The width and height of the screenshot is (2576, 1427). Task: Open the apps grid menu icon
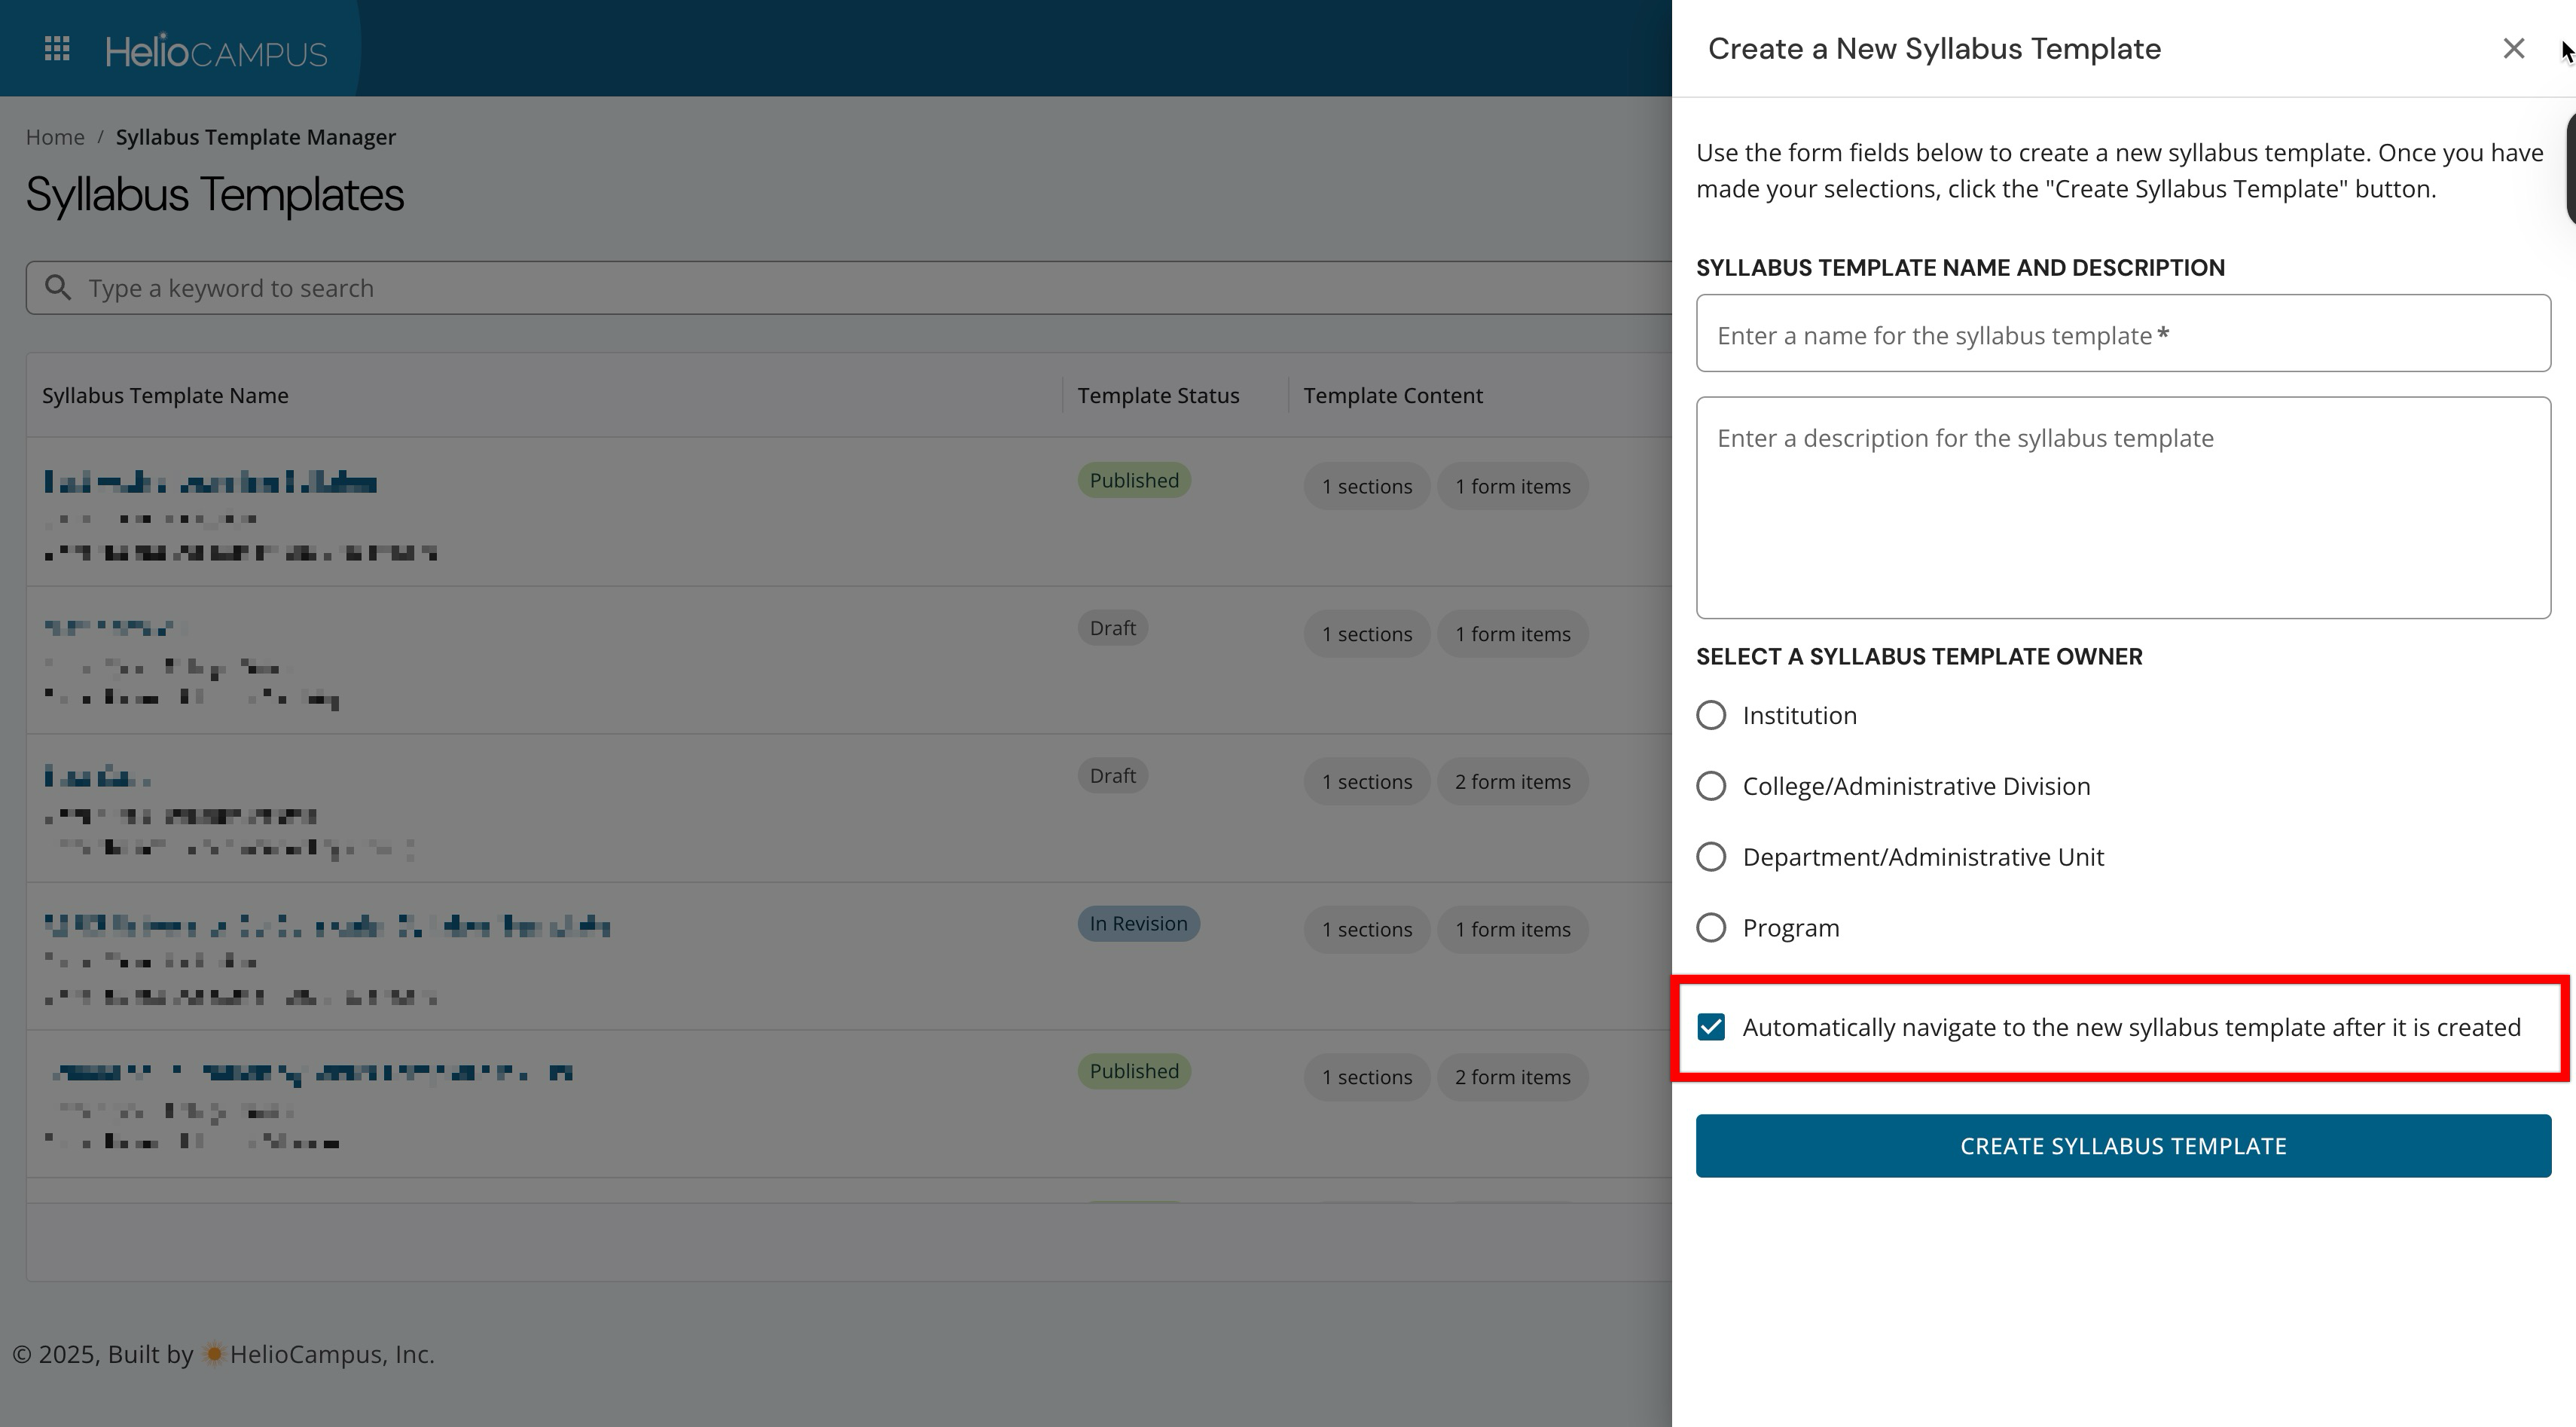point(57,49)
